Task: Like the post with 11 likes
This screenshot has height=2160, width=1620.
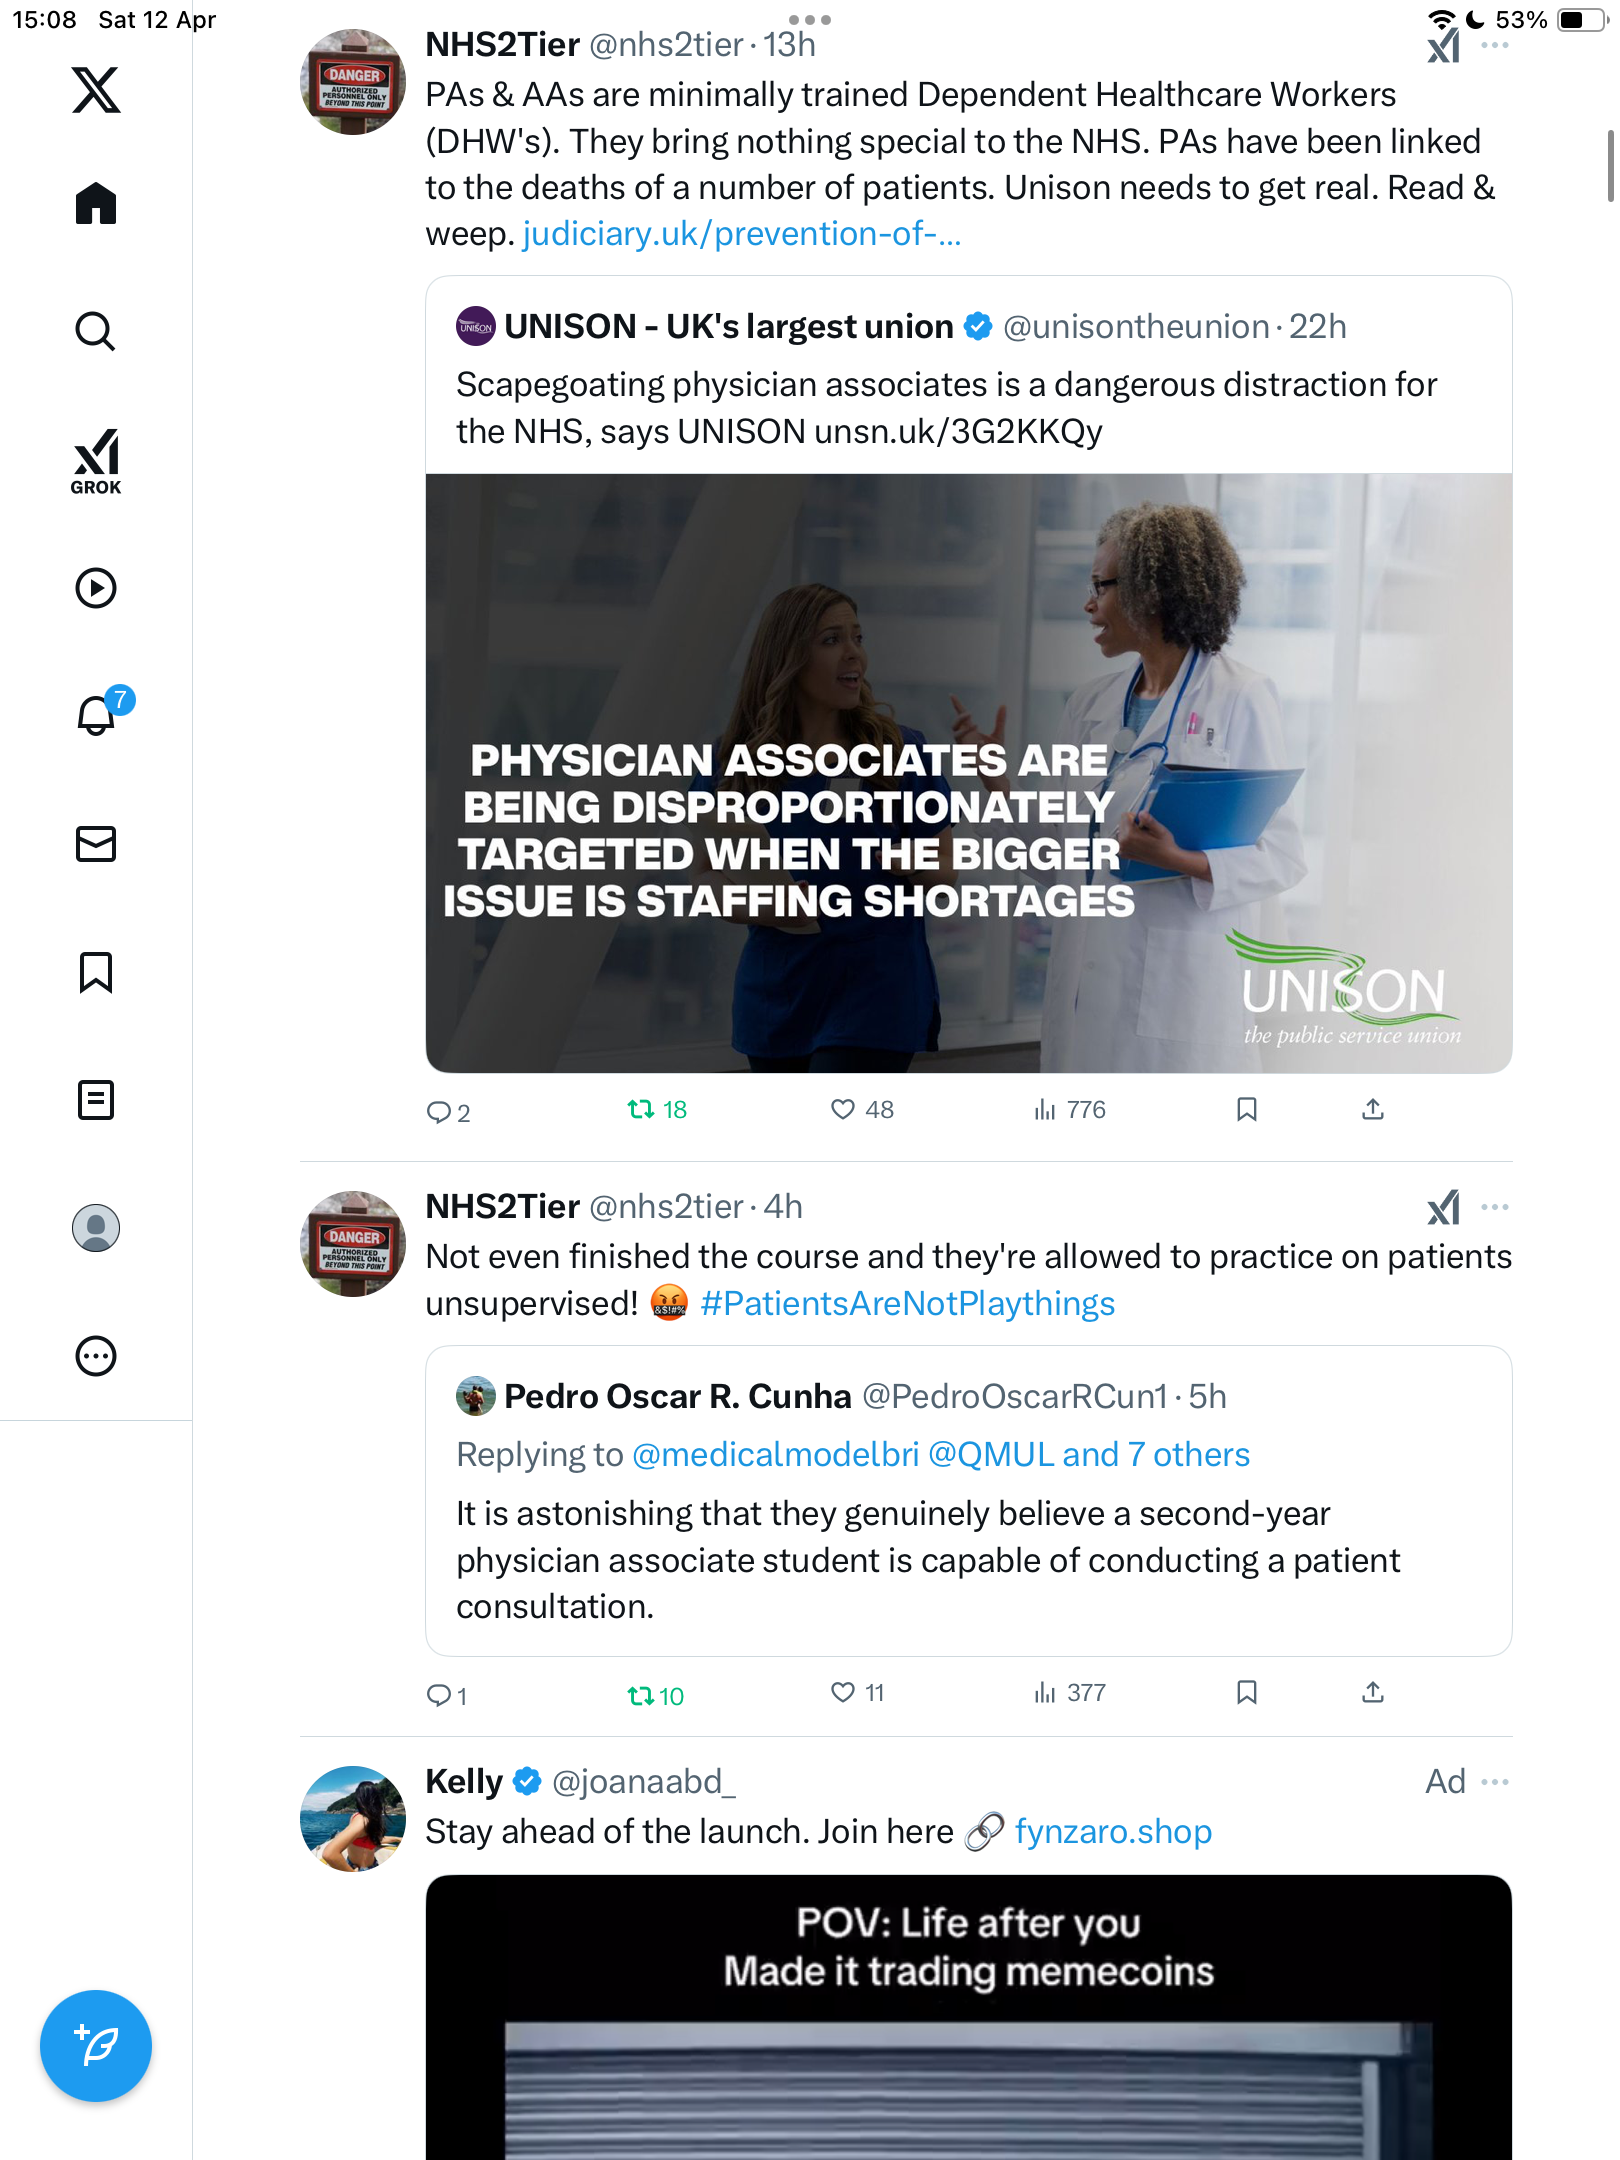Action: [x=857, y=1692]
